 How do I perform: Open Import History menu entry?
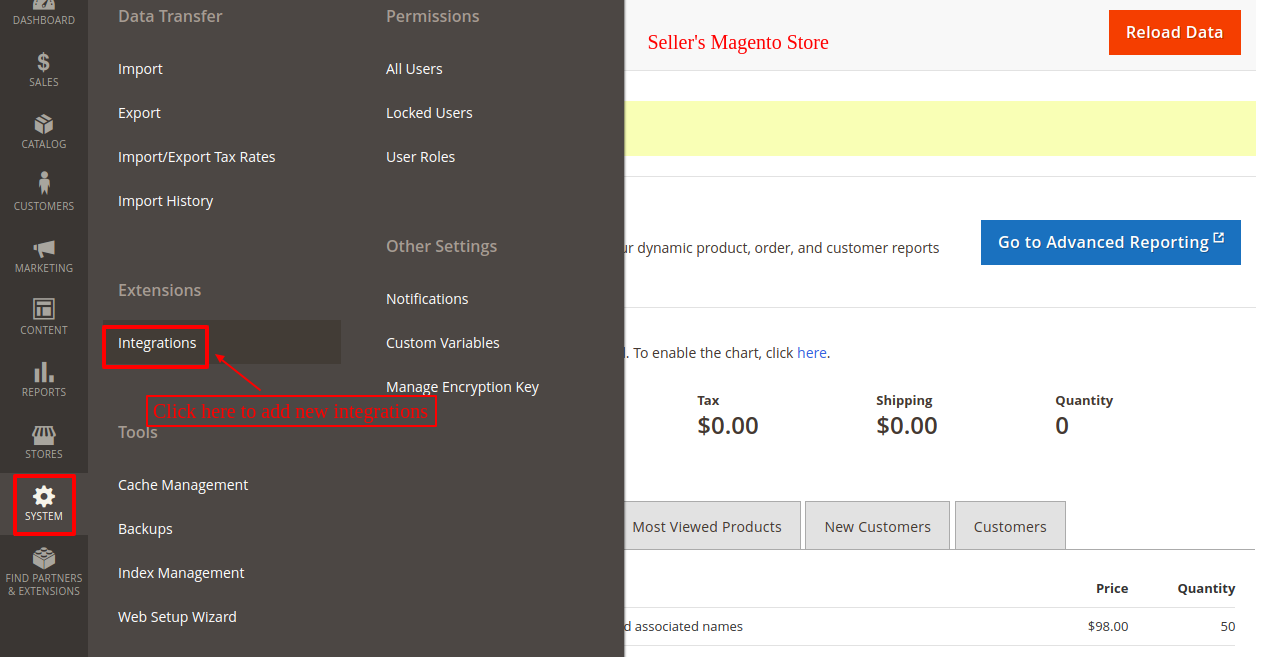[x=165, y=201]
